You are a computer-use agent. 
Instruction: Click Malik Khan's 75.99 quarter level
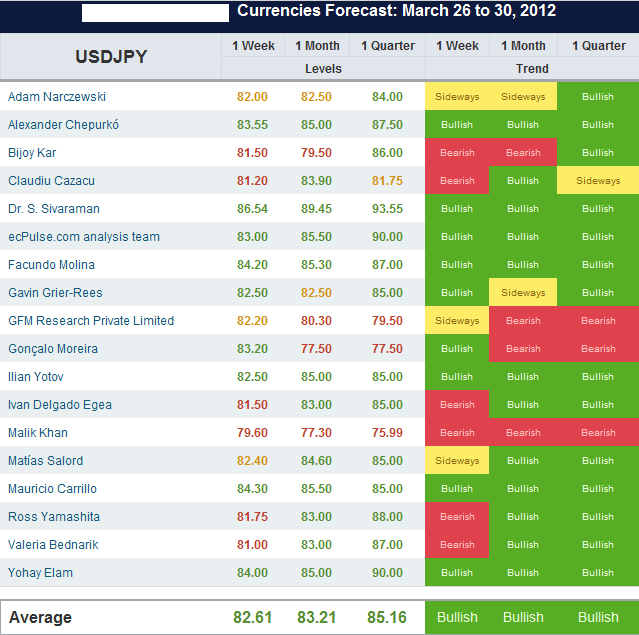pos(387,433)
